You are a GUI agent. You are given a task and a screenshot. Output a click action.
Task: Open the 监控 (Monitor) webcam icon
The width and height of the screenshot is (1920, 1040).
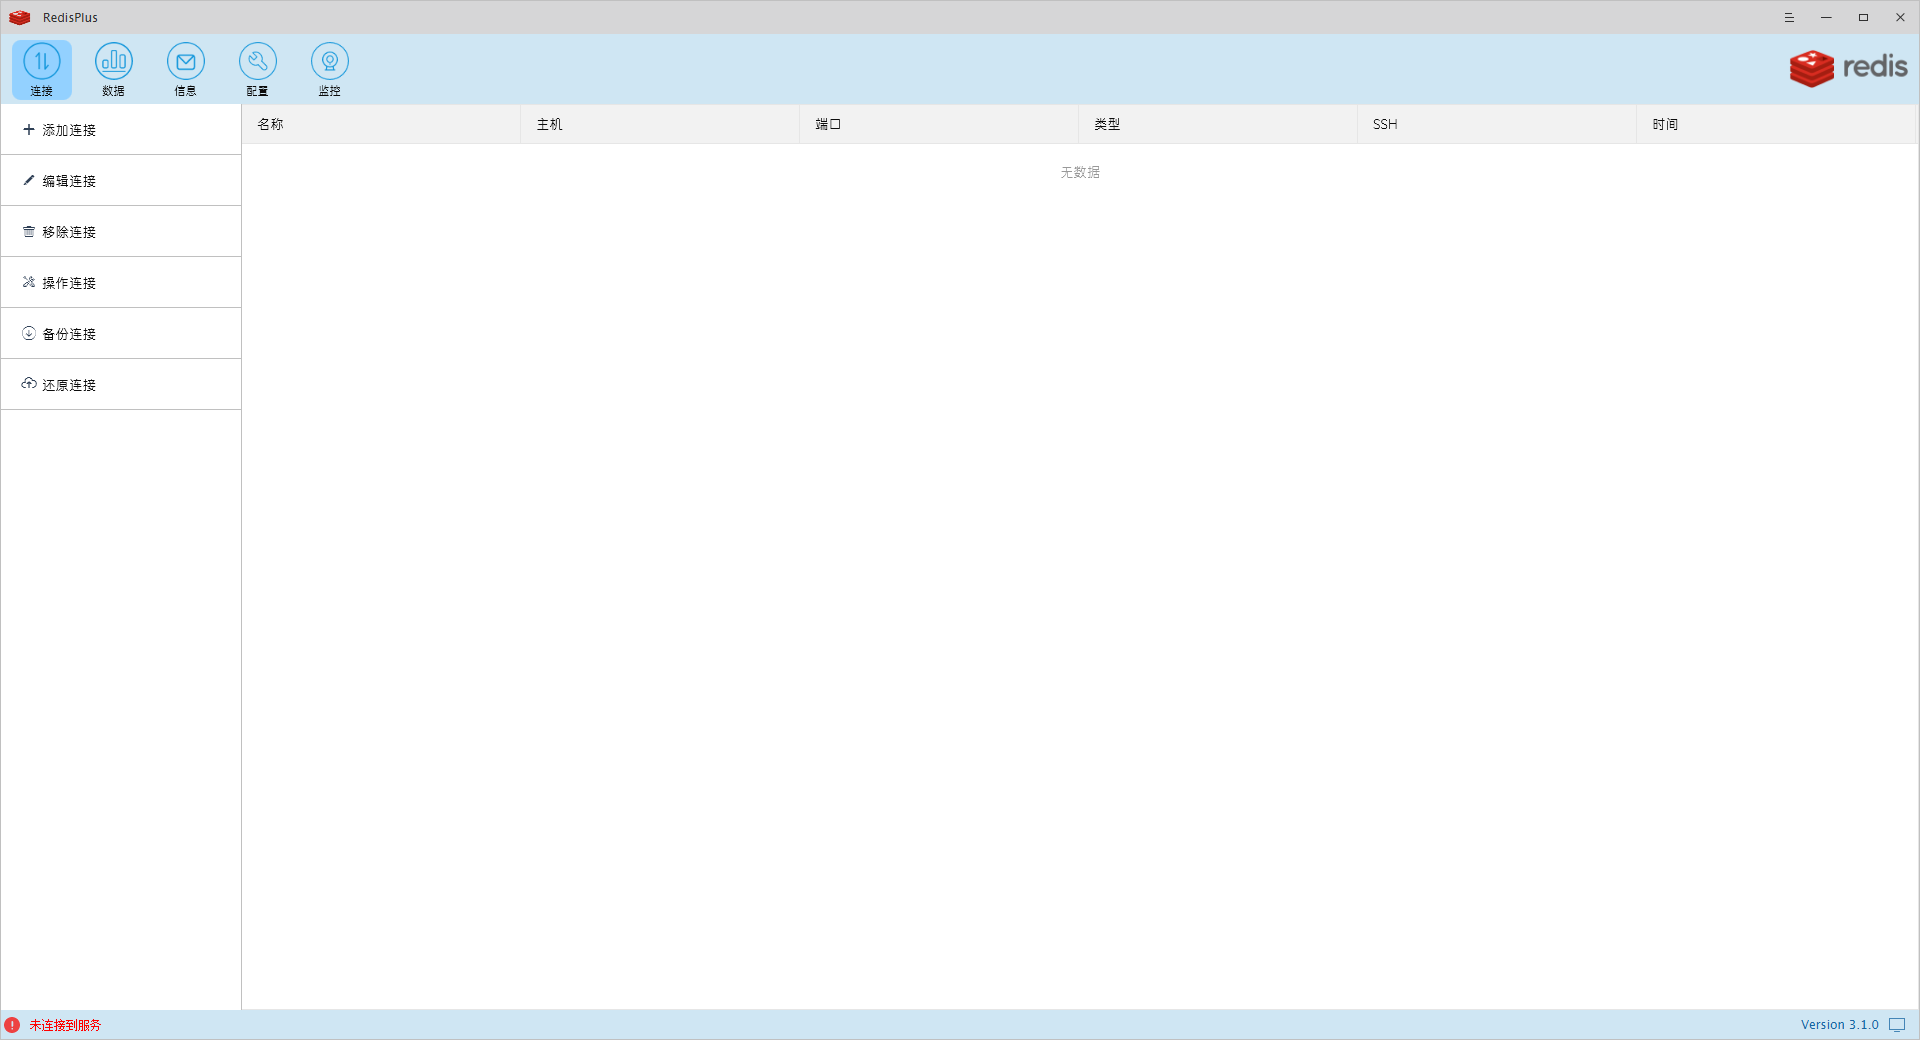(x=330, y=68)
